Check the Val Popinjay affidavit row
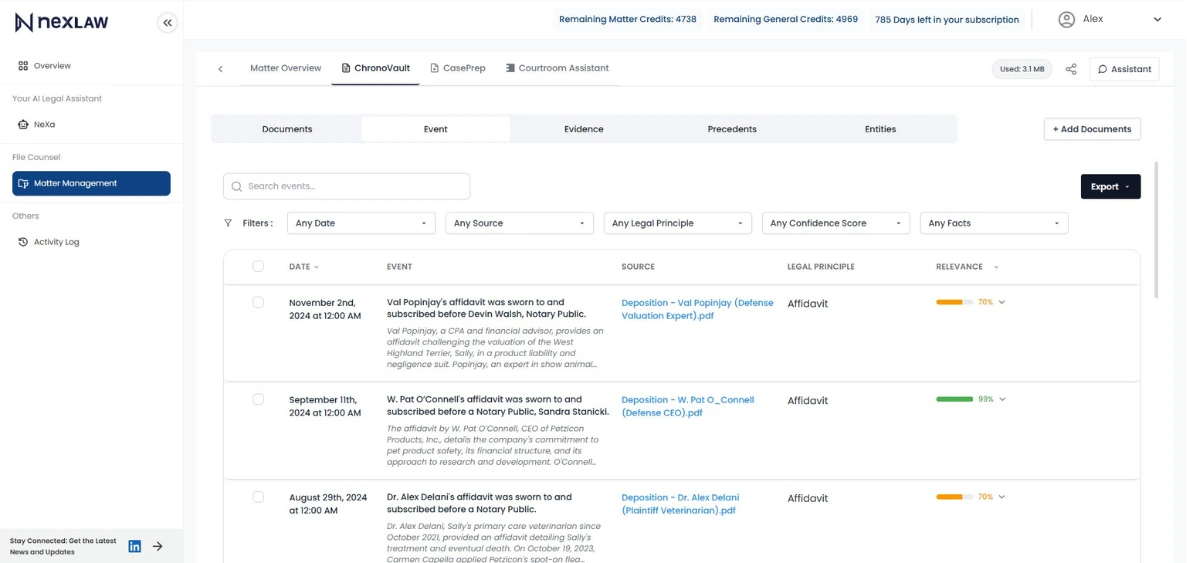 click(258, 302)
